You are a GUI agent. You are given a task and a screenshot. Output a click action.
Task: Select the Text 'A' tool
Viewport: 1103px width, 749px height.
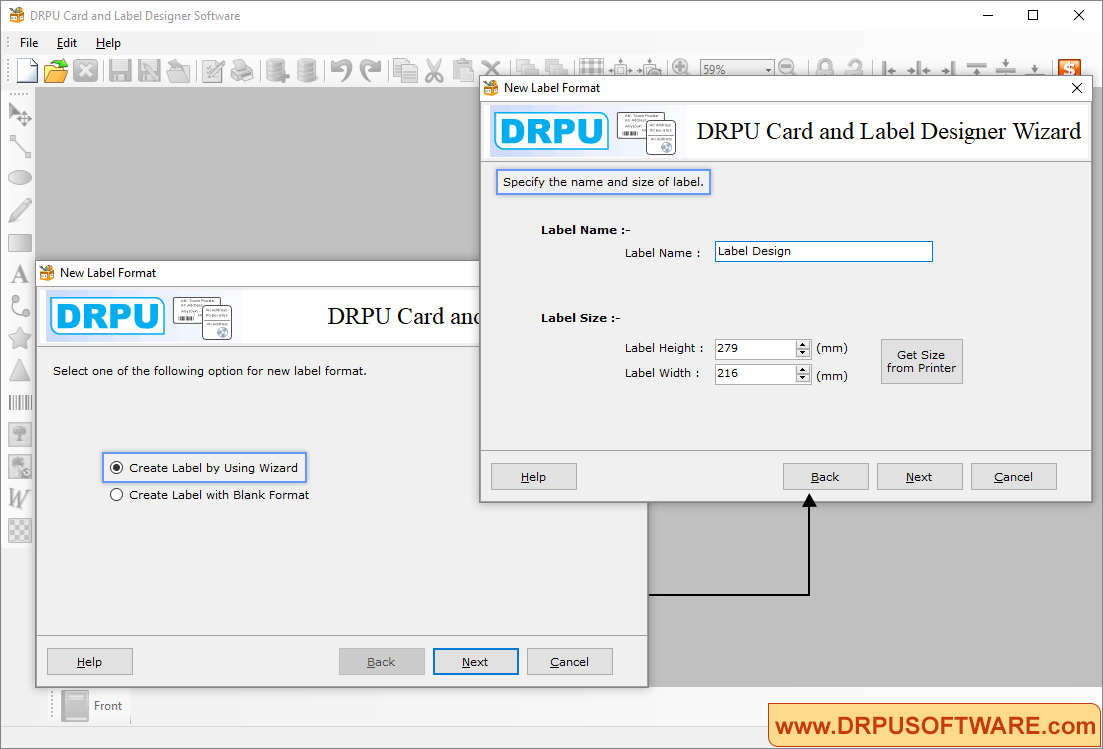click(x=20, y=274)
